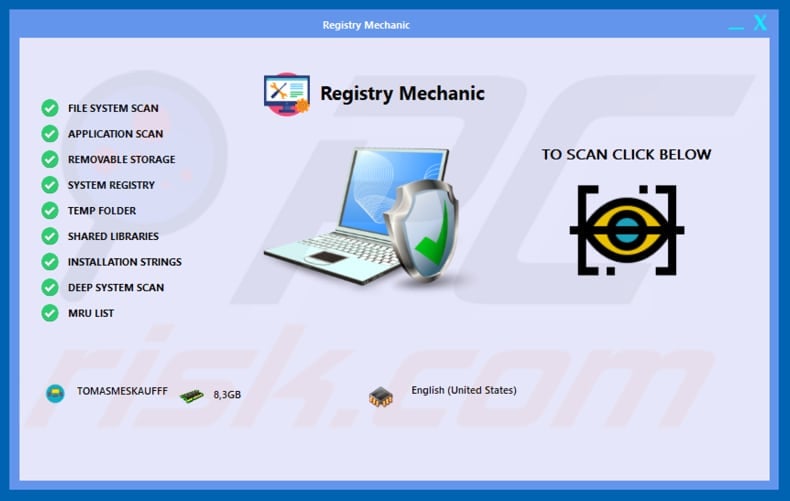Screen dimensions: 790x501
Task: Click the APPLICATION SCAN label
Action: click(115, 134)
